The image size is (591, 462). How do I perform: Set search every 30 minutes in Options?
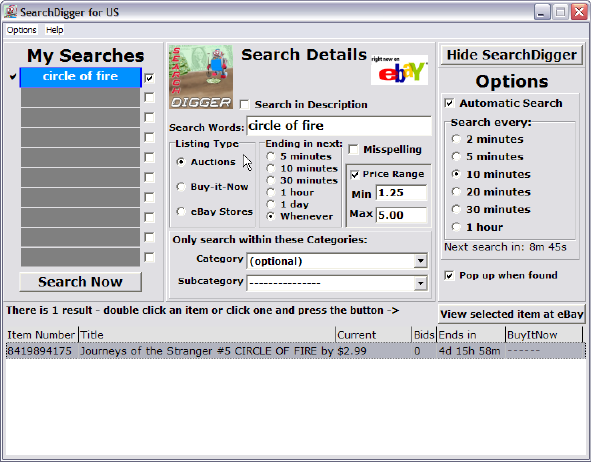tap(456, 209)
